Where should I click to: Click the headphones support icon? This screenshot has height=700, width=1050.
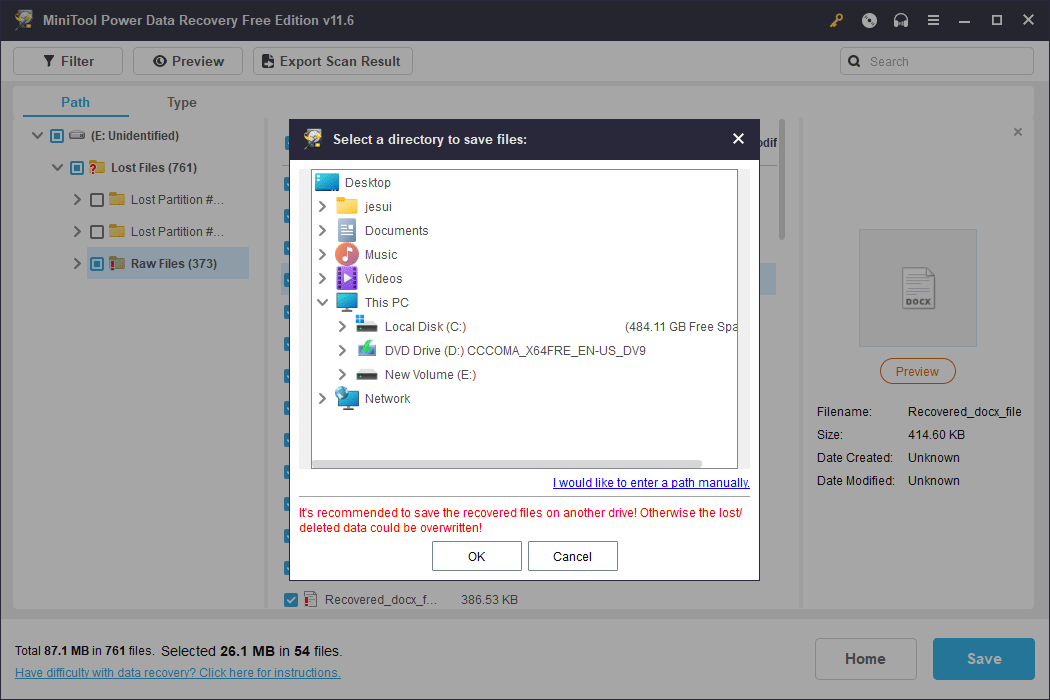coord(900,20)
